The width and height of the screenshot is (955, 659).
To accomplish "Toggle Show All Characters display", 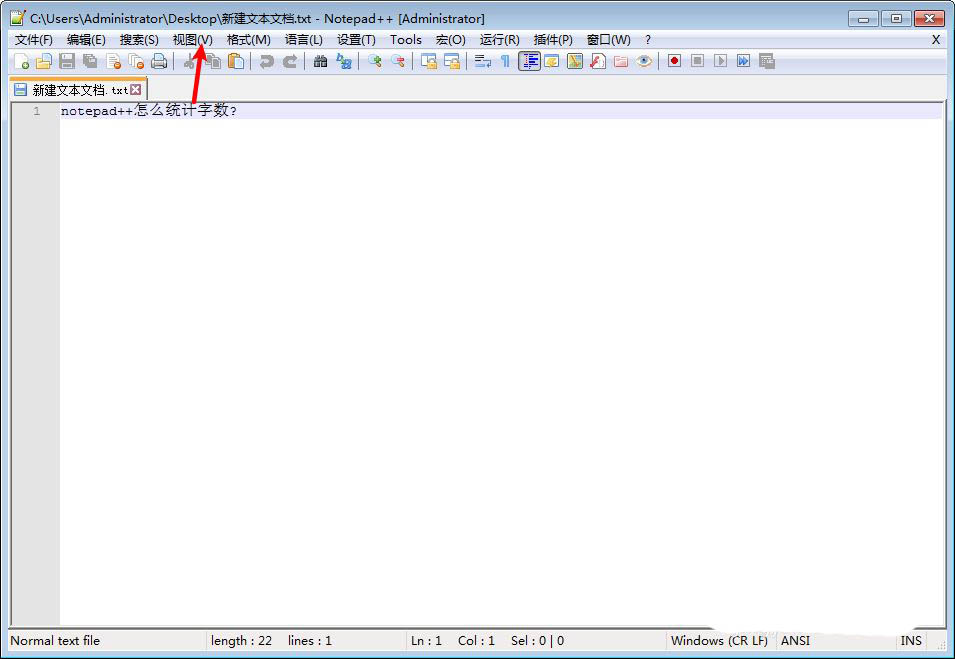I will (505, 61).
